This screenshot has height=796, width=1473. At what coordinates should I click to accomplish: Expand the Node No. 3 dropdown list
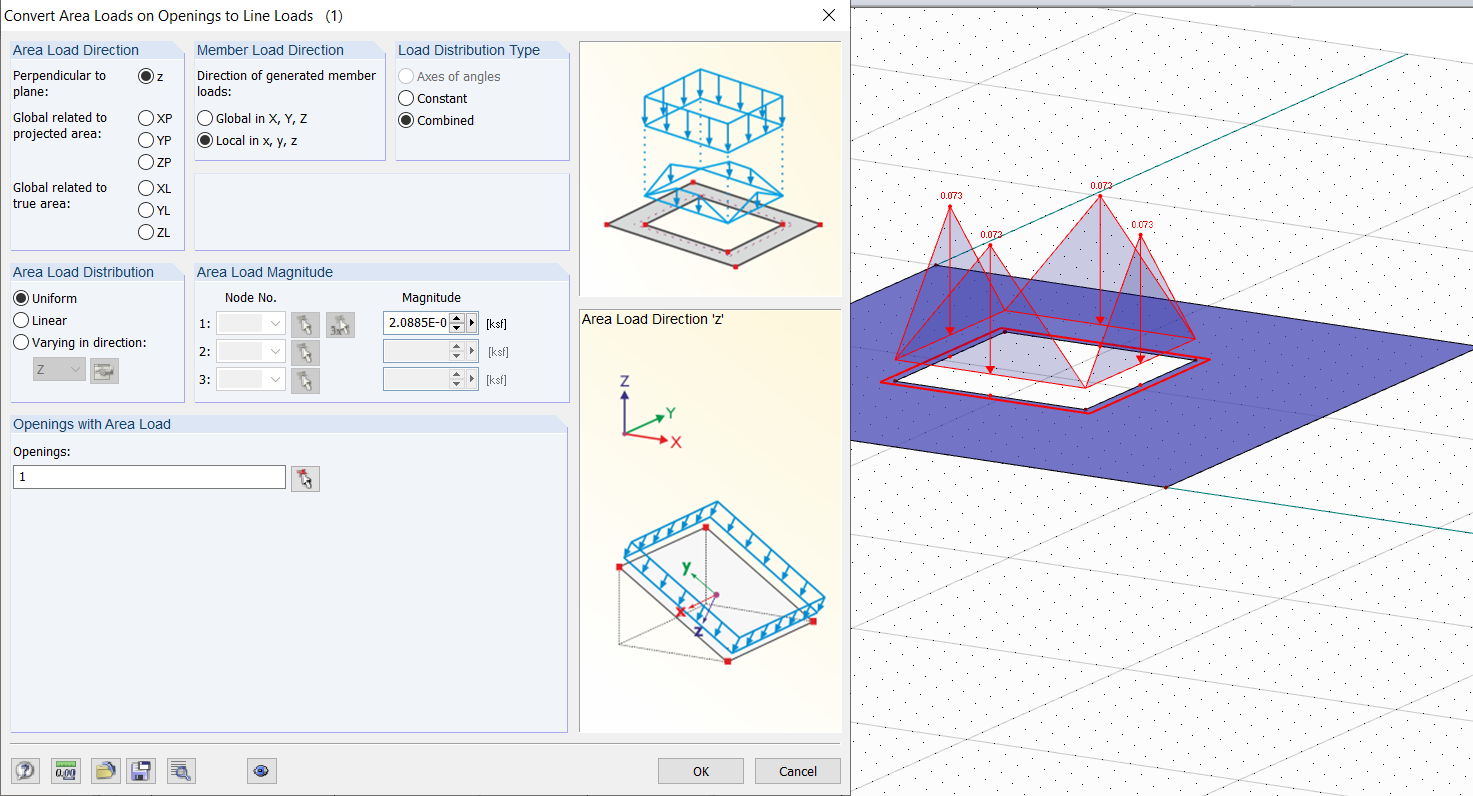(x=276, y=379)
